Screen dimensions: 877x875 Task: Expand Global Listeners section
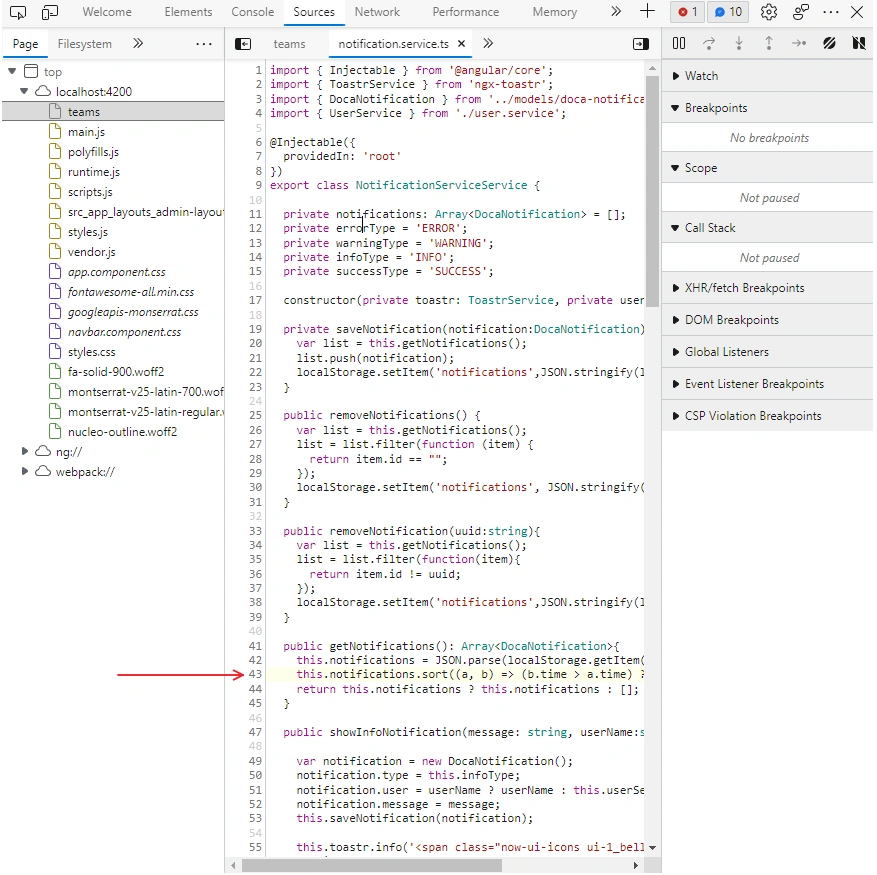pos(767,351)
